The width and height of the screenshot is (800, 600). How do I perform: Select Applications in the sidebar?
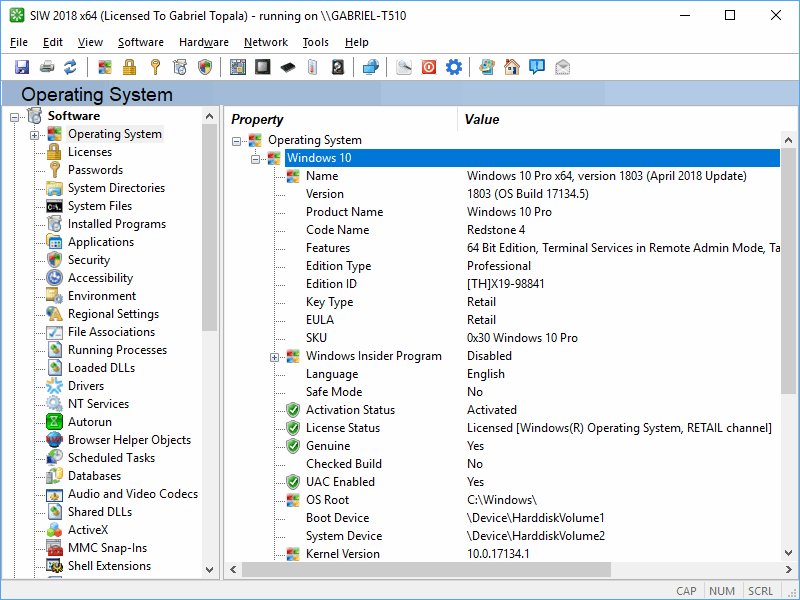[x=101, y=242]
